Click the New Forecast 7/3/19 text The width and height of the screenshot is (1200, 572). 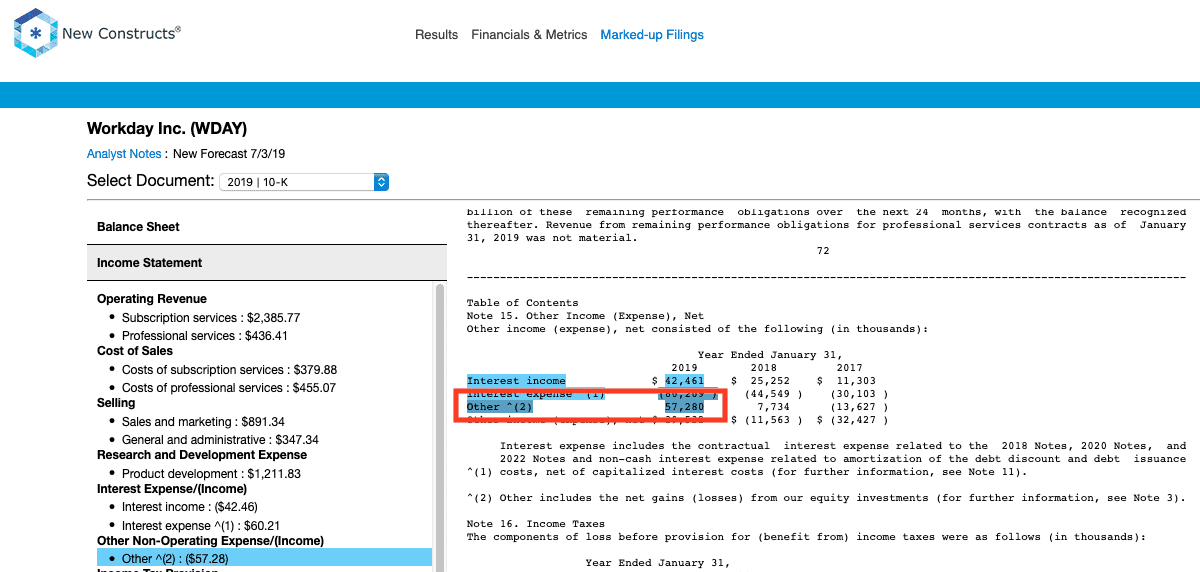point(229,154)
